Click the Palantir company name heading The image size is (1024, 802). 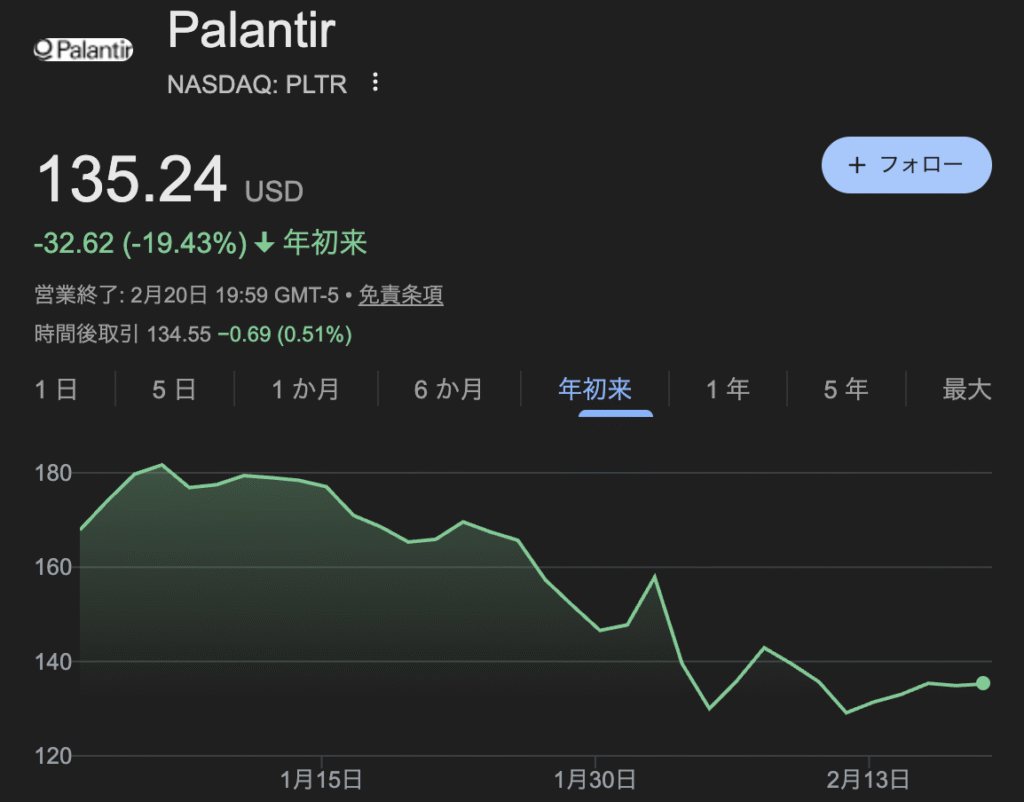[250, 32]
